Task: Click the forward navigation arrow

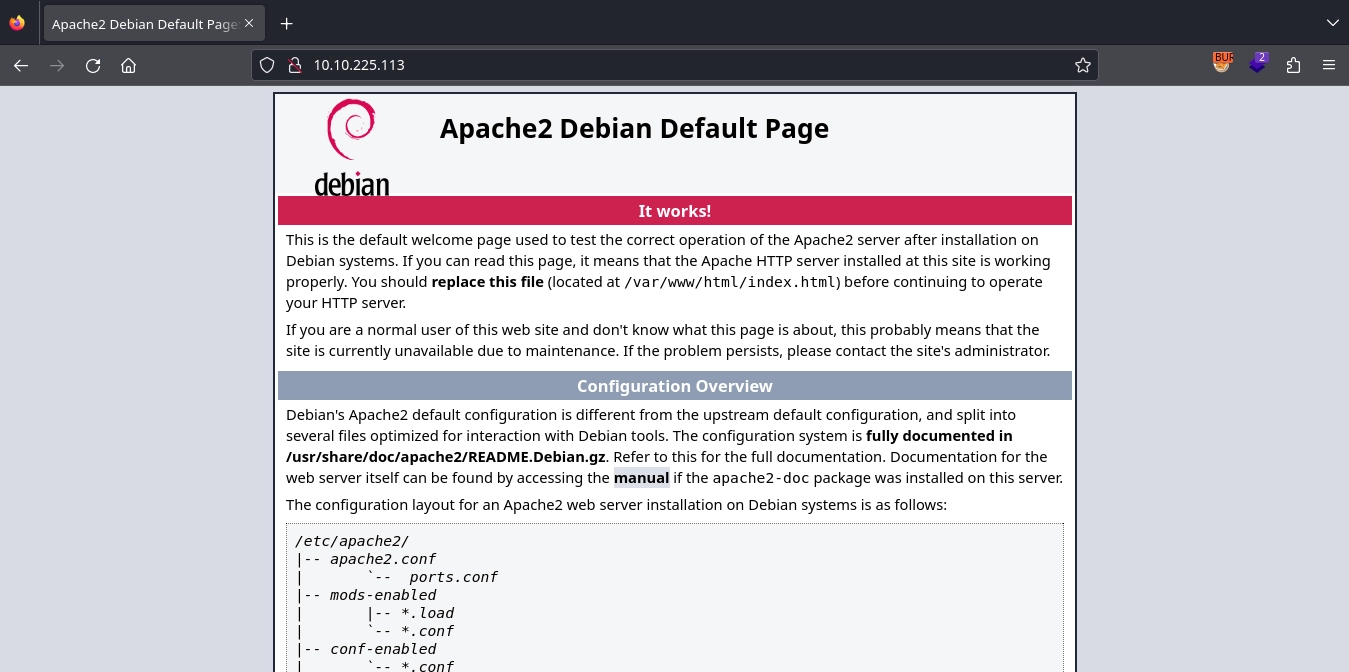Action: (57, 65)
